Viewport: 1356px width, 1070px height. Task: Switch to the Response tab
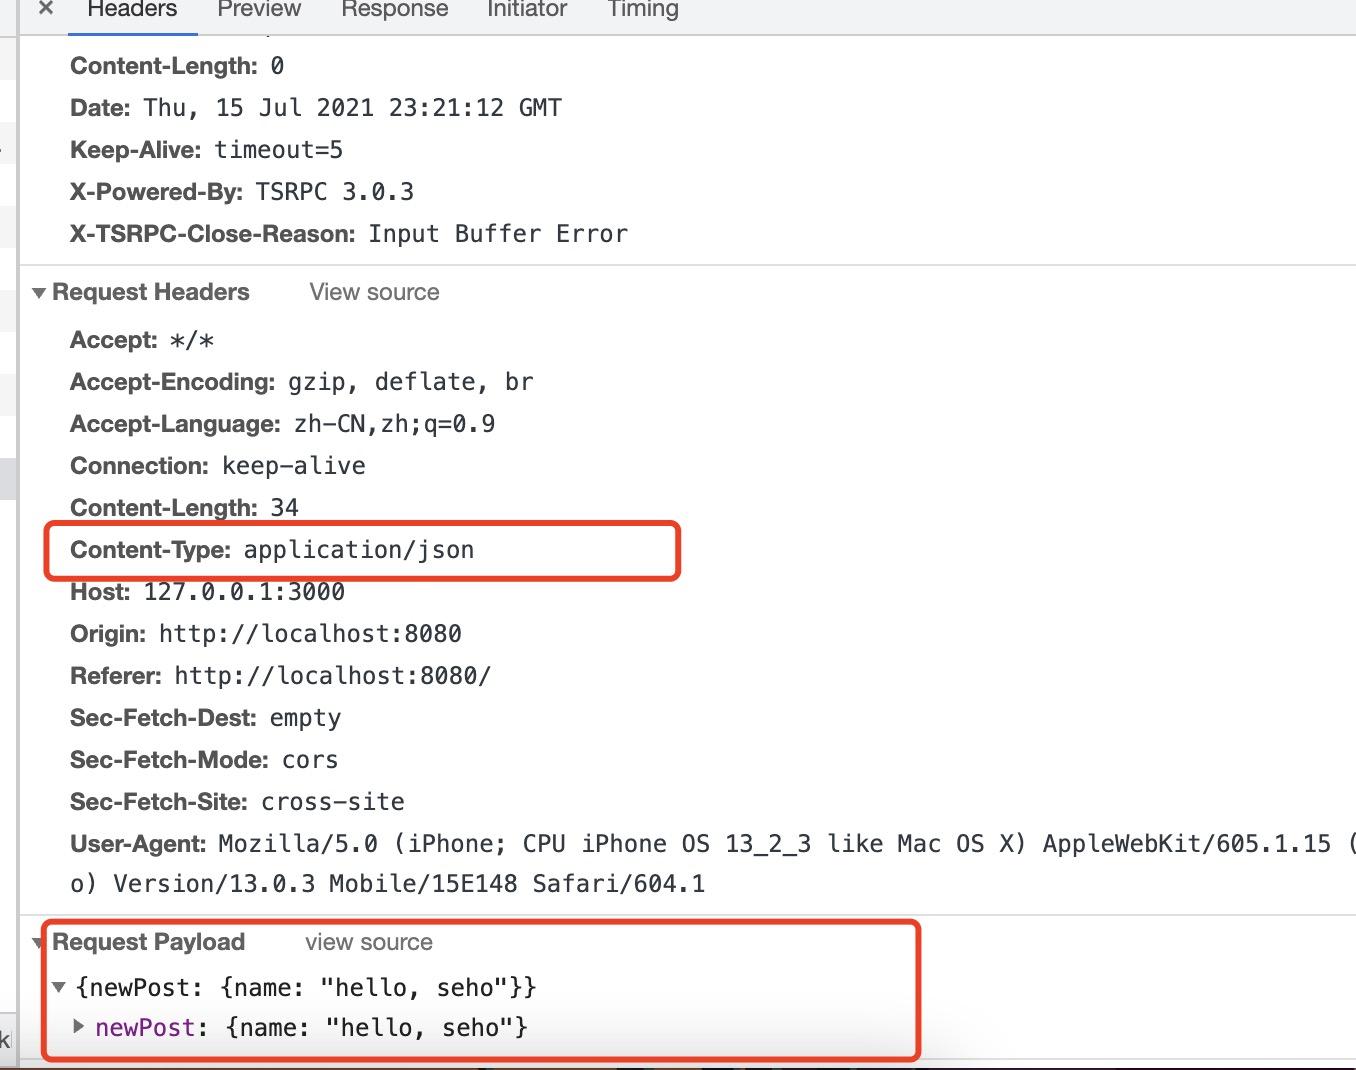point(394,9)
